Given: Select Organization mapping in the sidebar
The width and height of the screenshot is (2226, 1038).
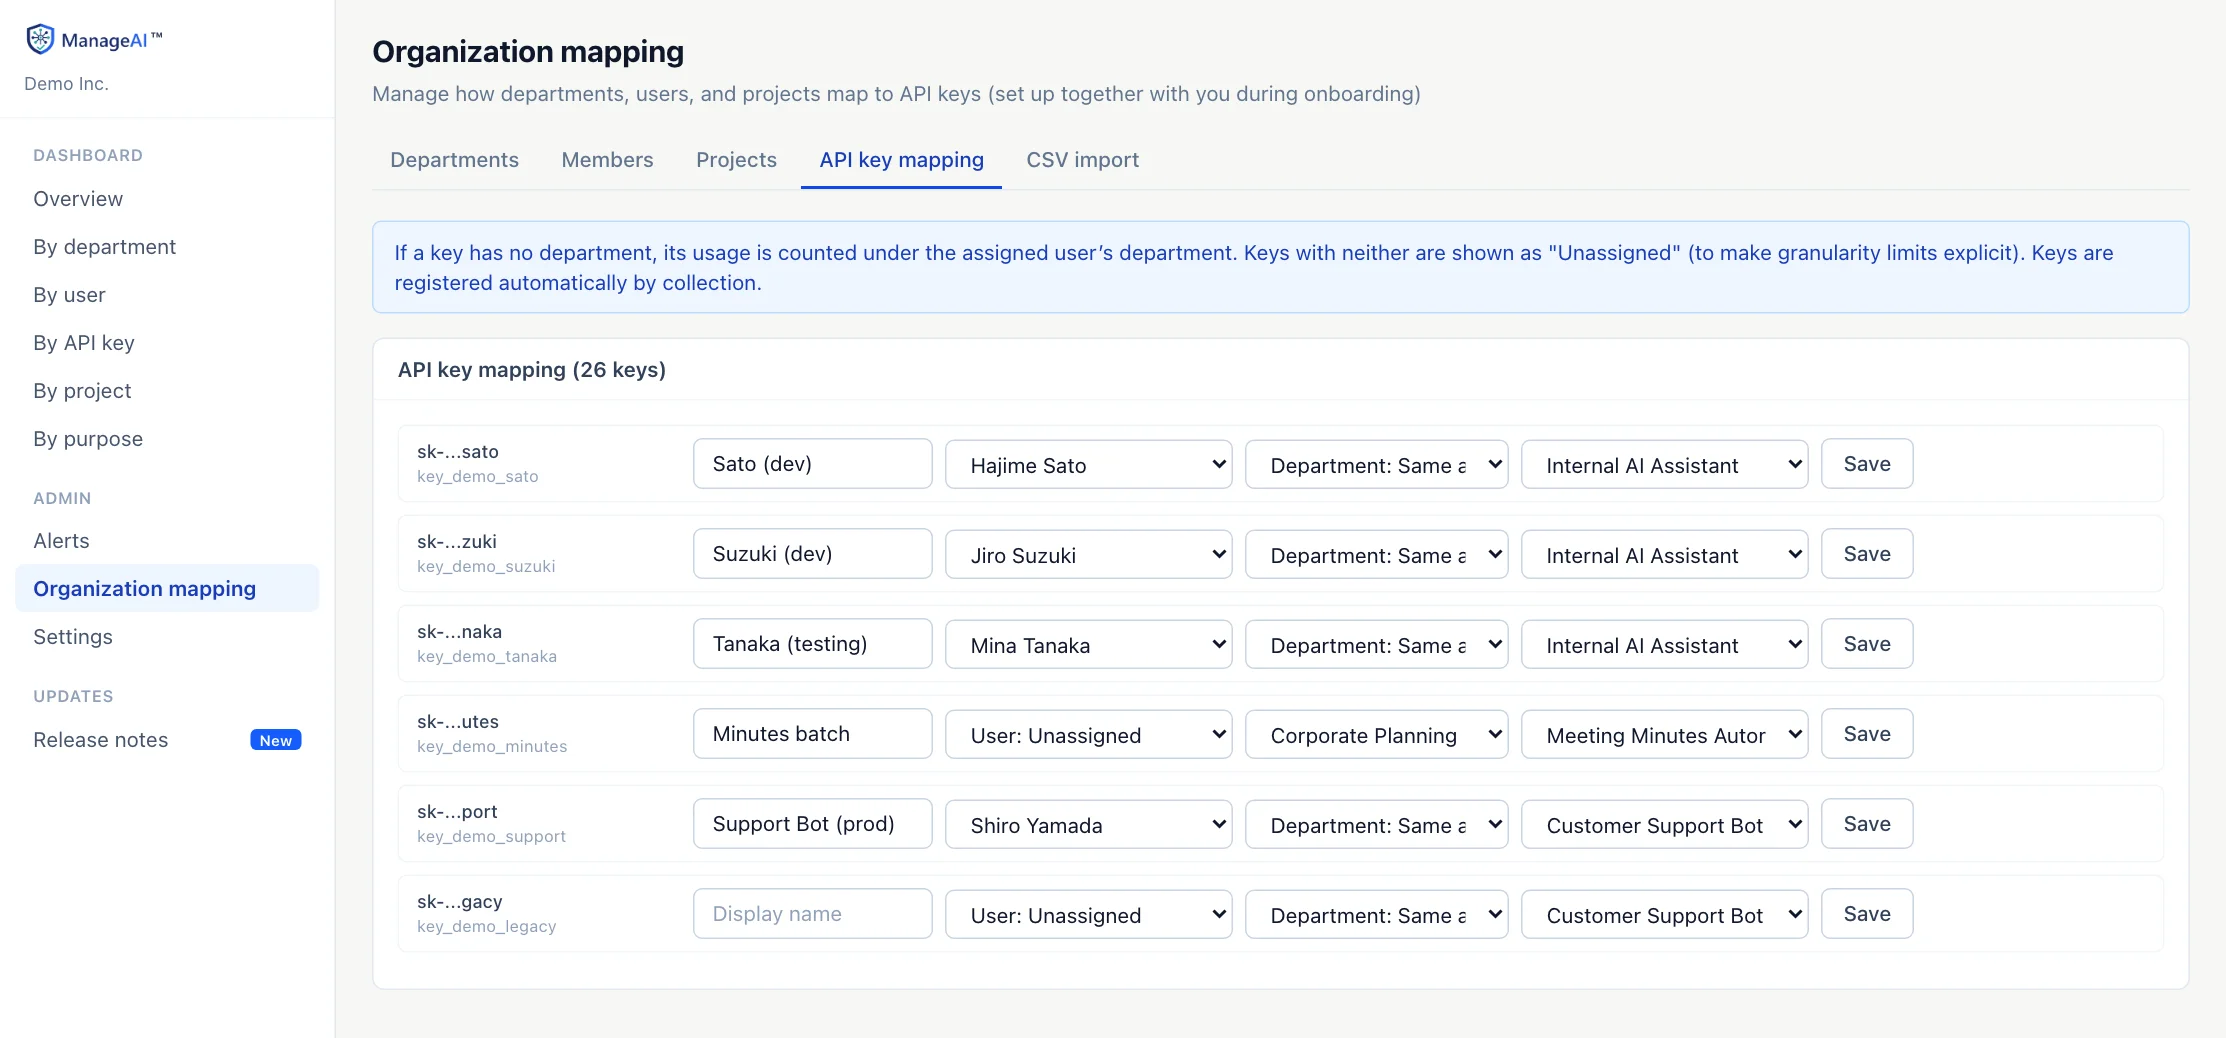Looking at the screenshot, I should (x=167, y=589).
